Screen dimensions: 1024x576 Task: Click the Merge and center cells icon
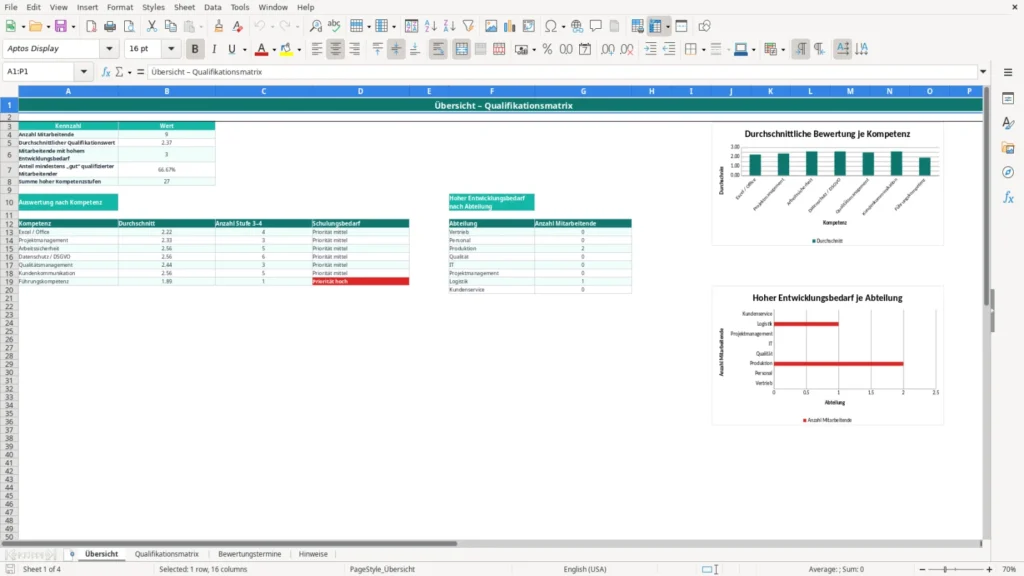point(461,49)
